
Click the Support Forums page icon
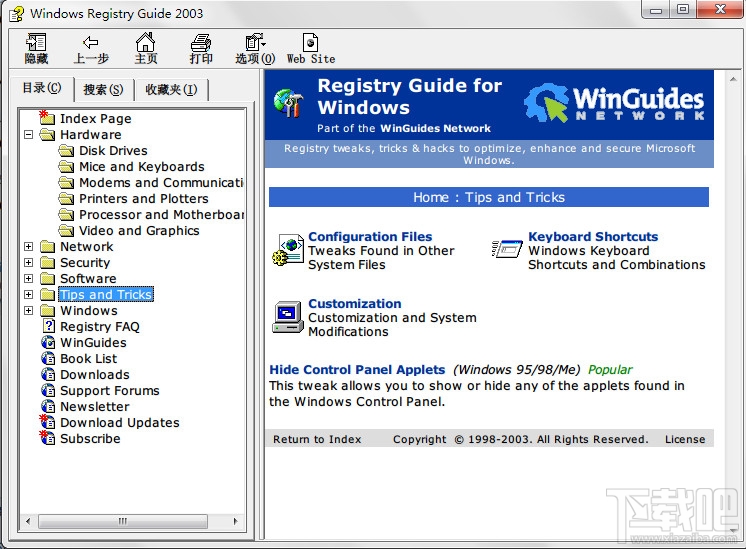click(x=48, y=391)
